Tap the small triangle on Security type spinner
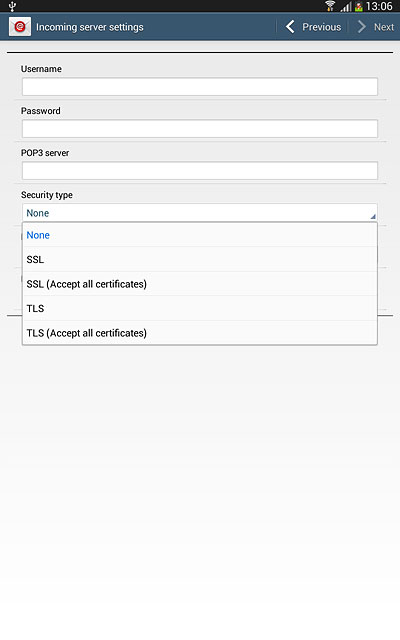Image resolution: width=400 pixels, height=640 pixels. (373, 217)
